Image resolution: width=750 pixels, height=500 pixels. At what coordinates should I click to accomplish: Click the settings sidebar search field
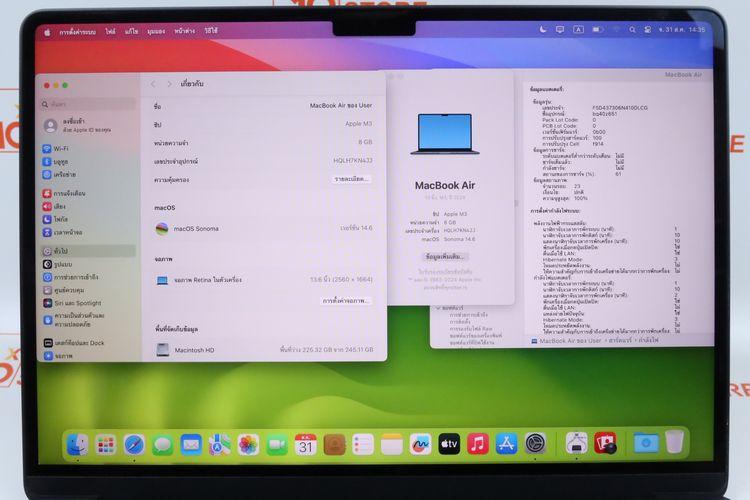88,104
